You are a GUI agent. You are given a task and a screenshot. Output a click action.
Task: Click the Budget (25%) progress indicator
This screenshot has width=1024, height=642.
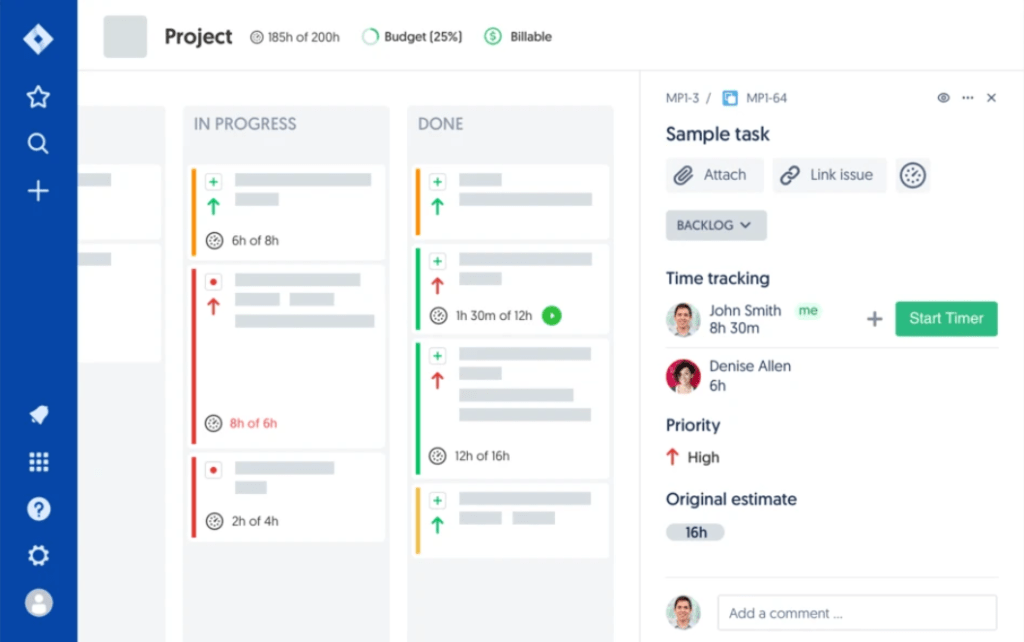click(x=411, y=36)
